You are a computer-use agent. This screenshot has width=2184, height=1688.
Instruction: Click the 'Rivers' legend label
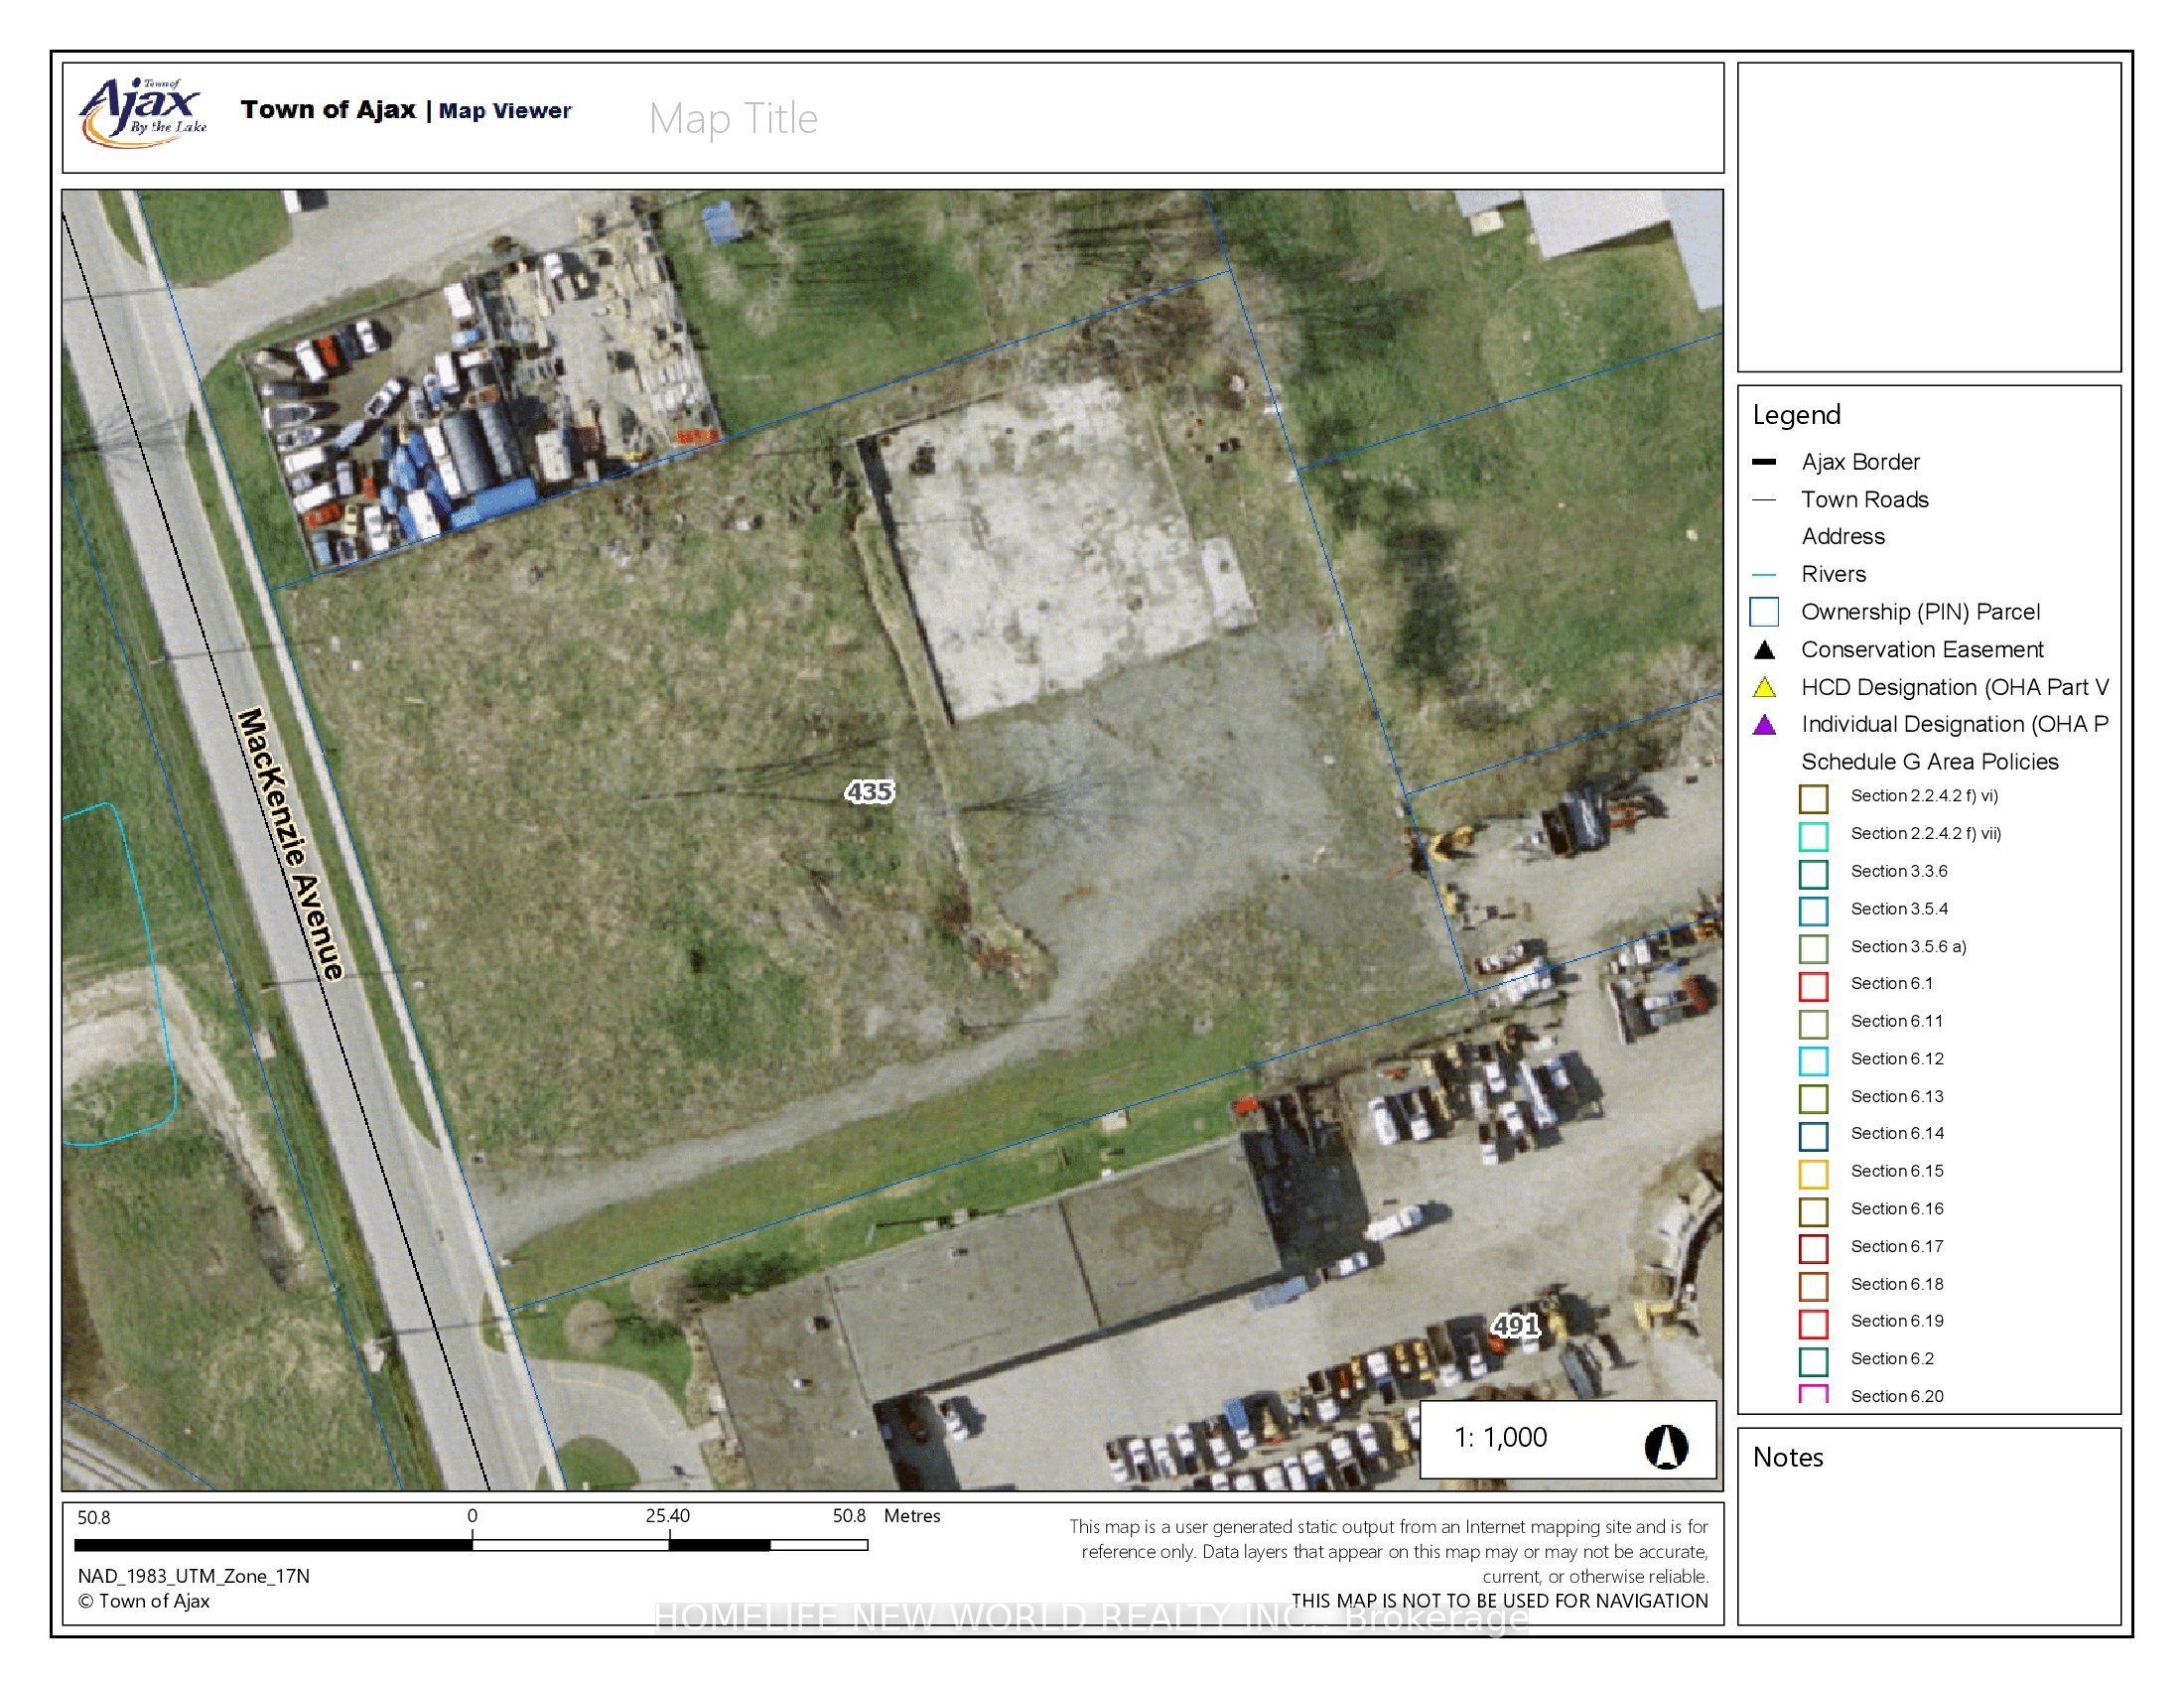pyautogui.click(x=1834, y=574)
